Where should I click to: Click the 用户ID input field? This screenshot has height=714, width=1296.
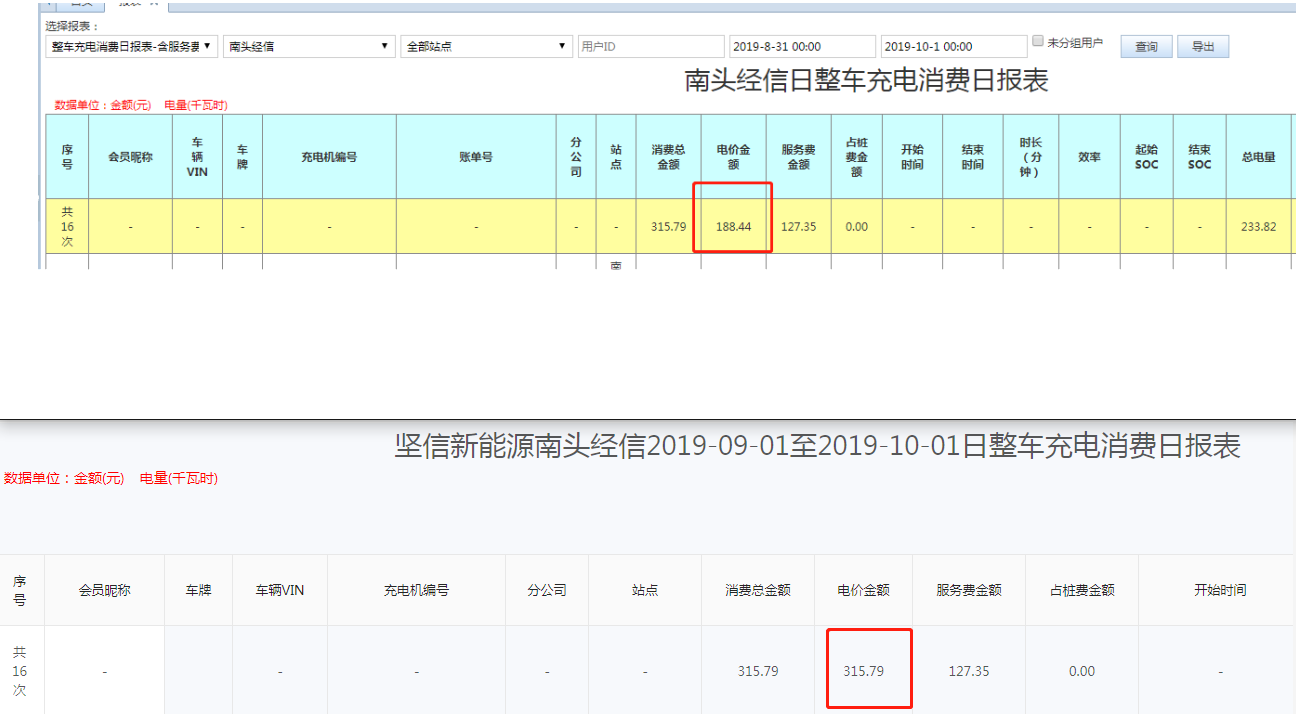point(651,46)
